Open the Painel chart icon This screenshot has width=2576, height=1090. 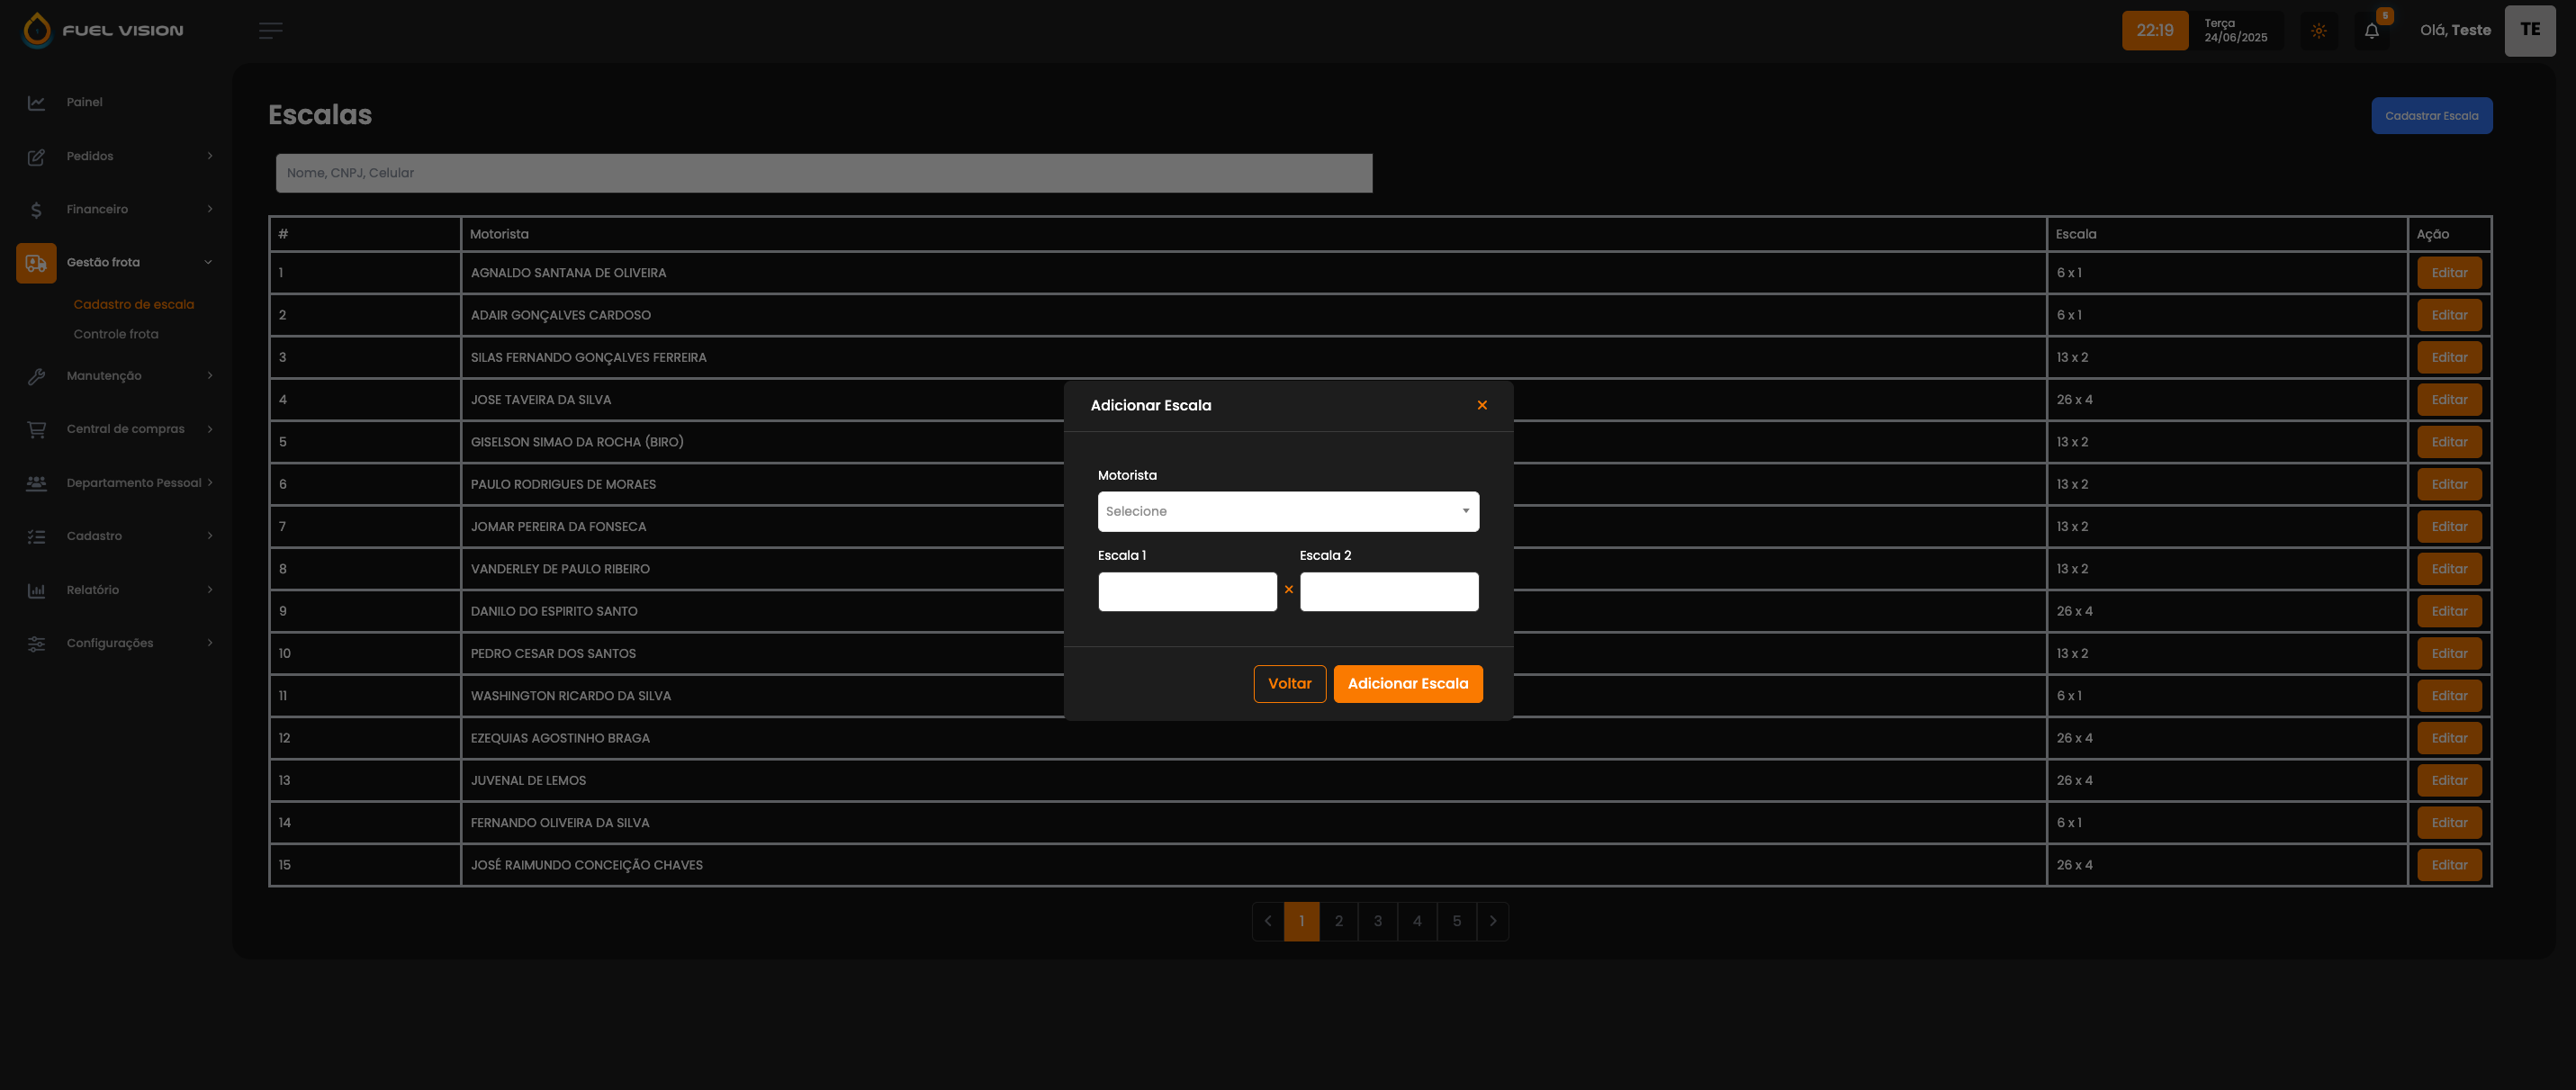(36, 103)
